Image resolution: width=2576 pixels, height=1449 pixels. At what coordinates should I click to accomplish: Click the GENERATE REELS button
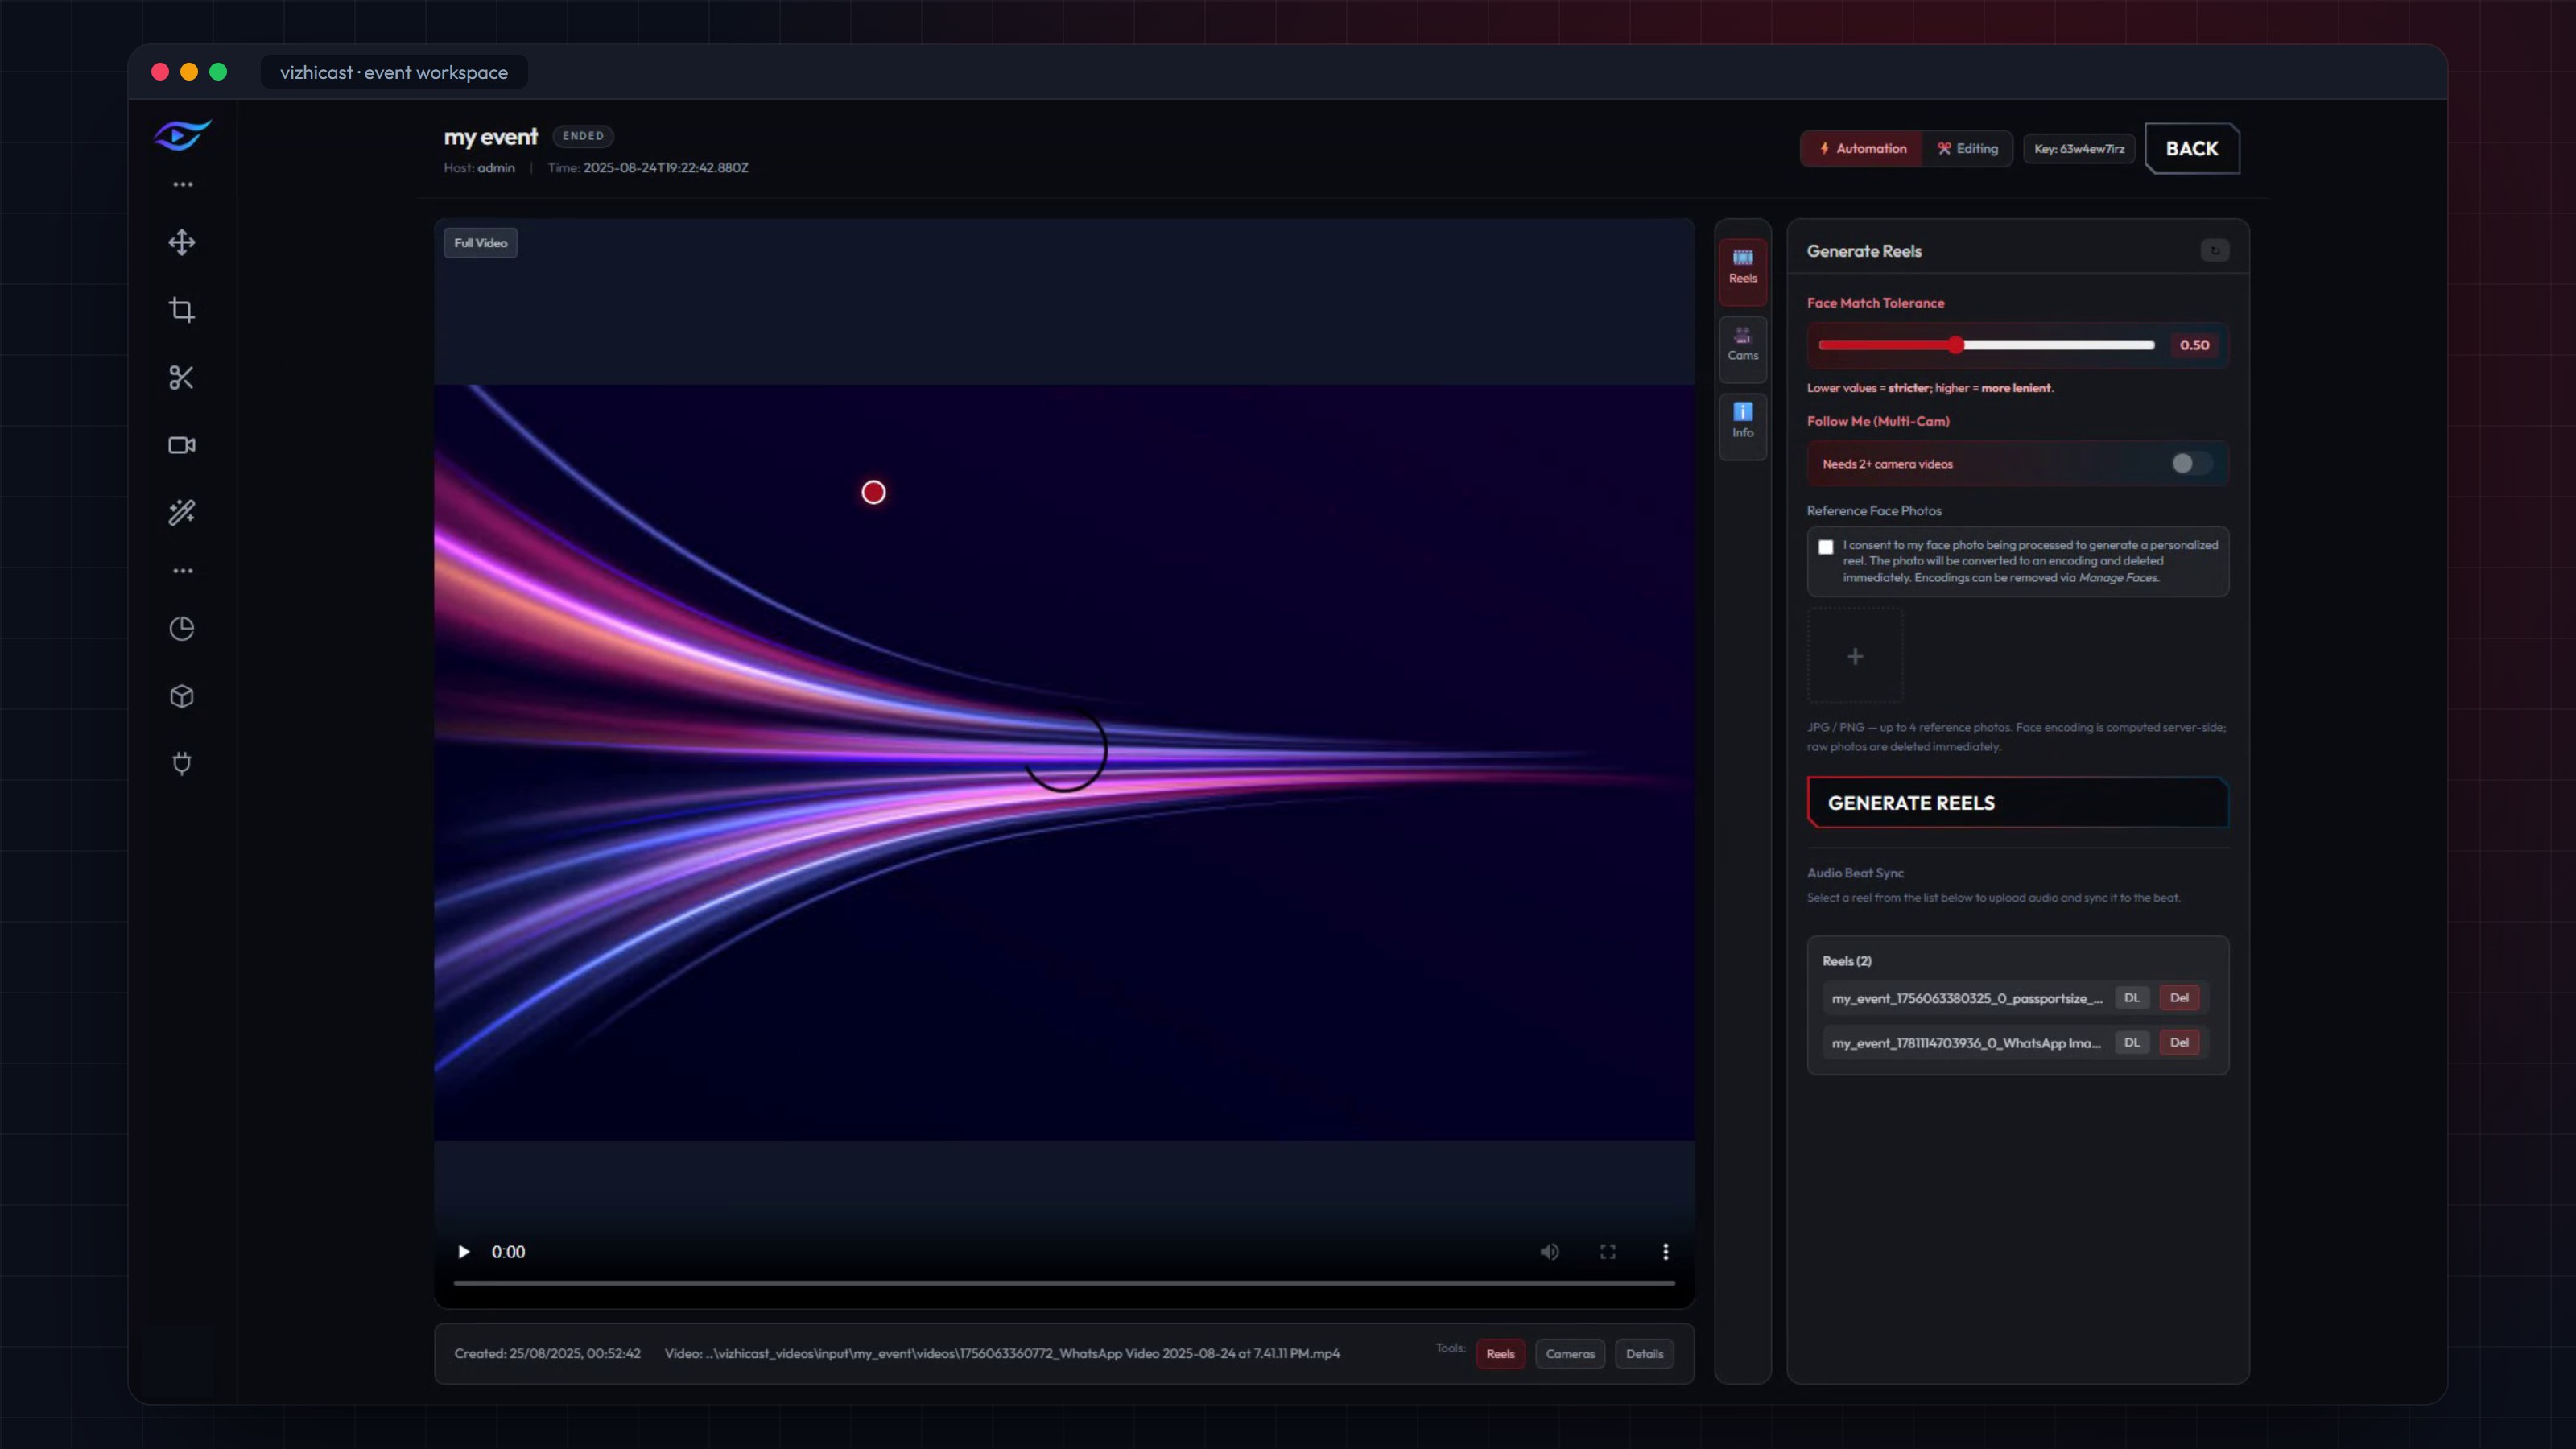click(2018, 803)
